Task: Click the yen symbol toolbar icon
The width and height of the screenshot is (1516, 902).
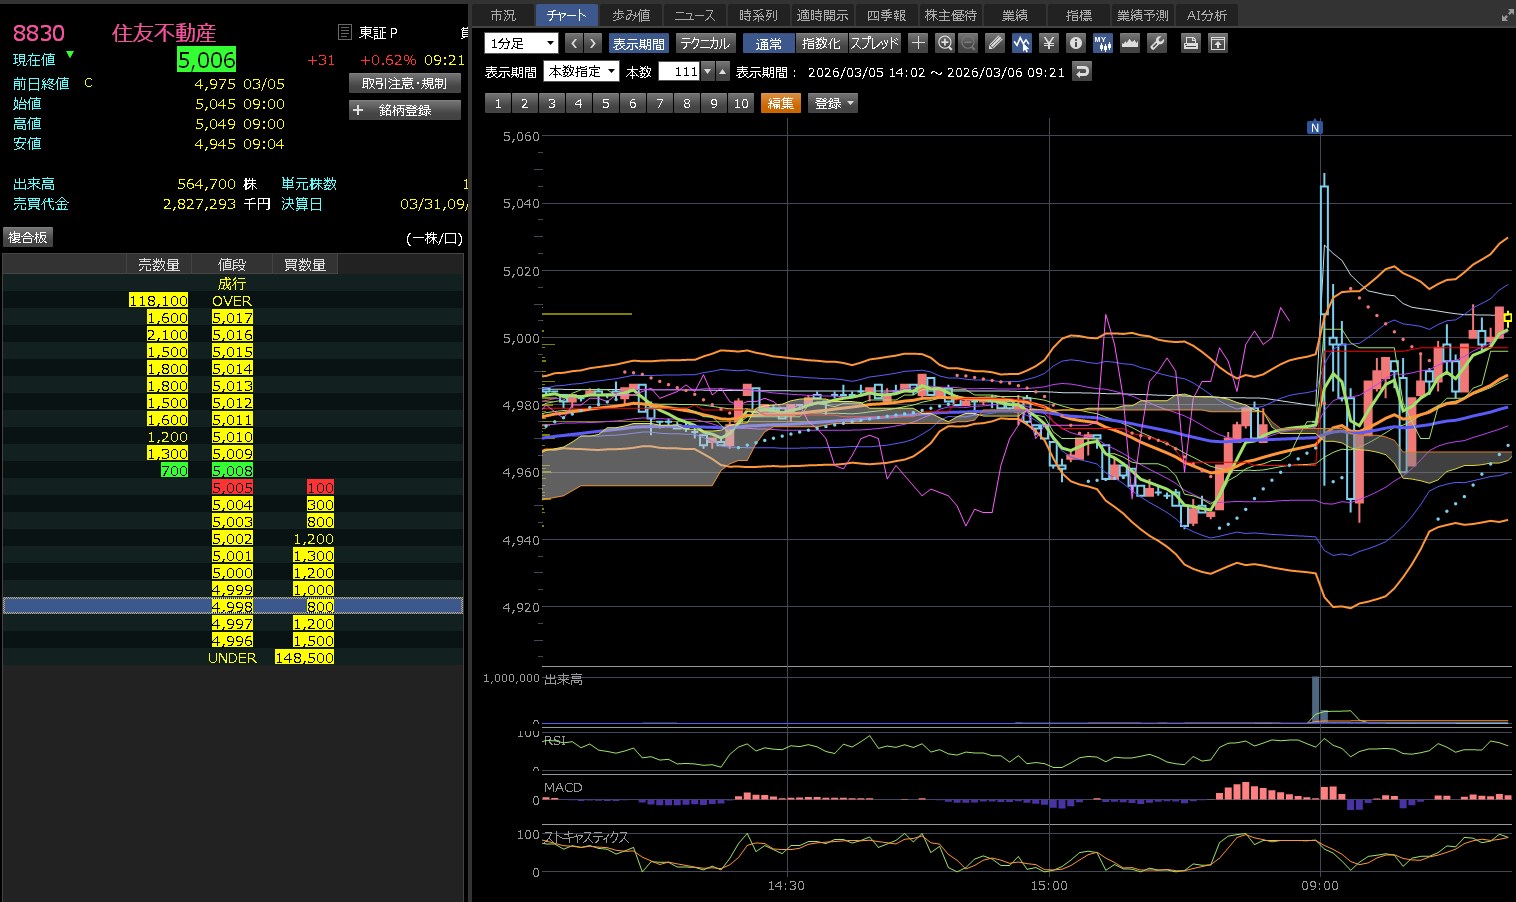Action: (x=1048, y=43)
